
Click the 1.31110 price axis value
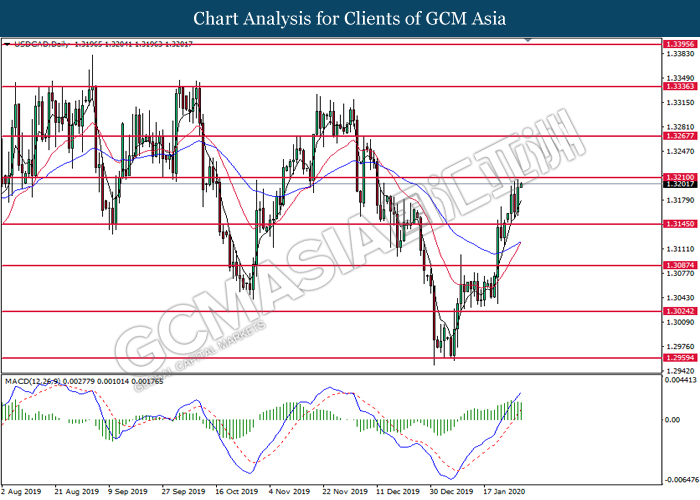[x=680, y=249]
